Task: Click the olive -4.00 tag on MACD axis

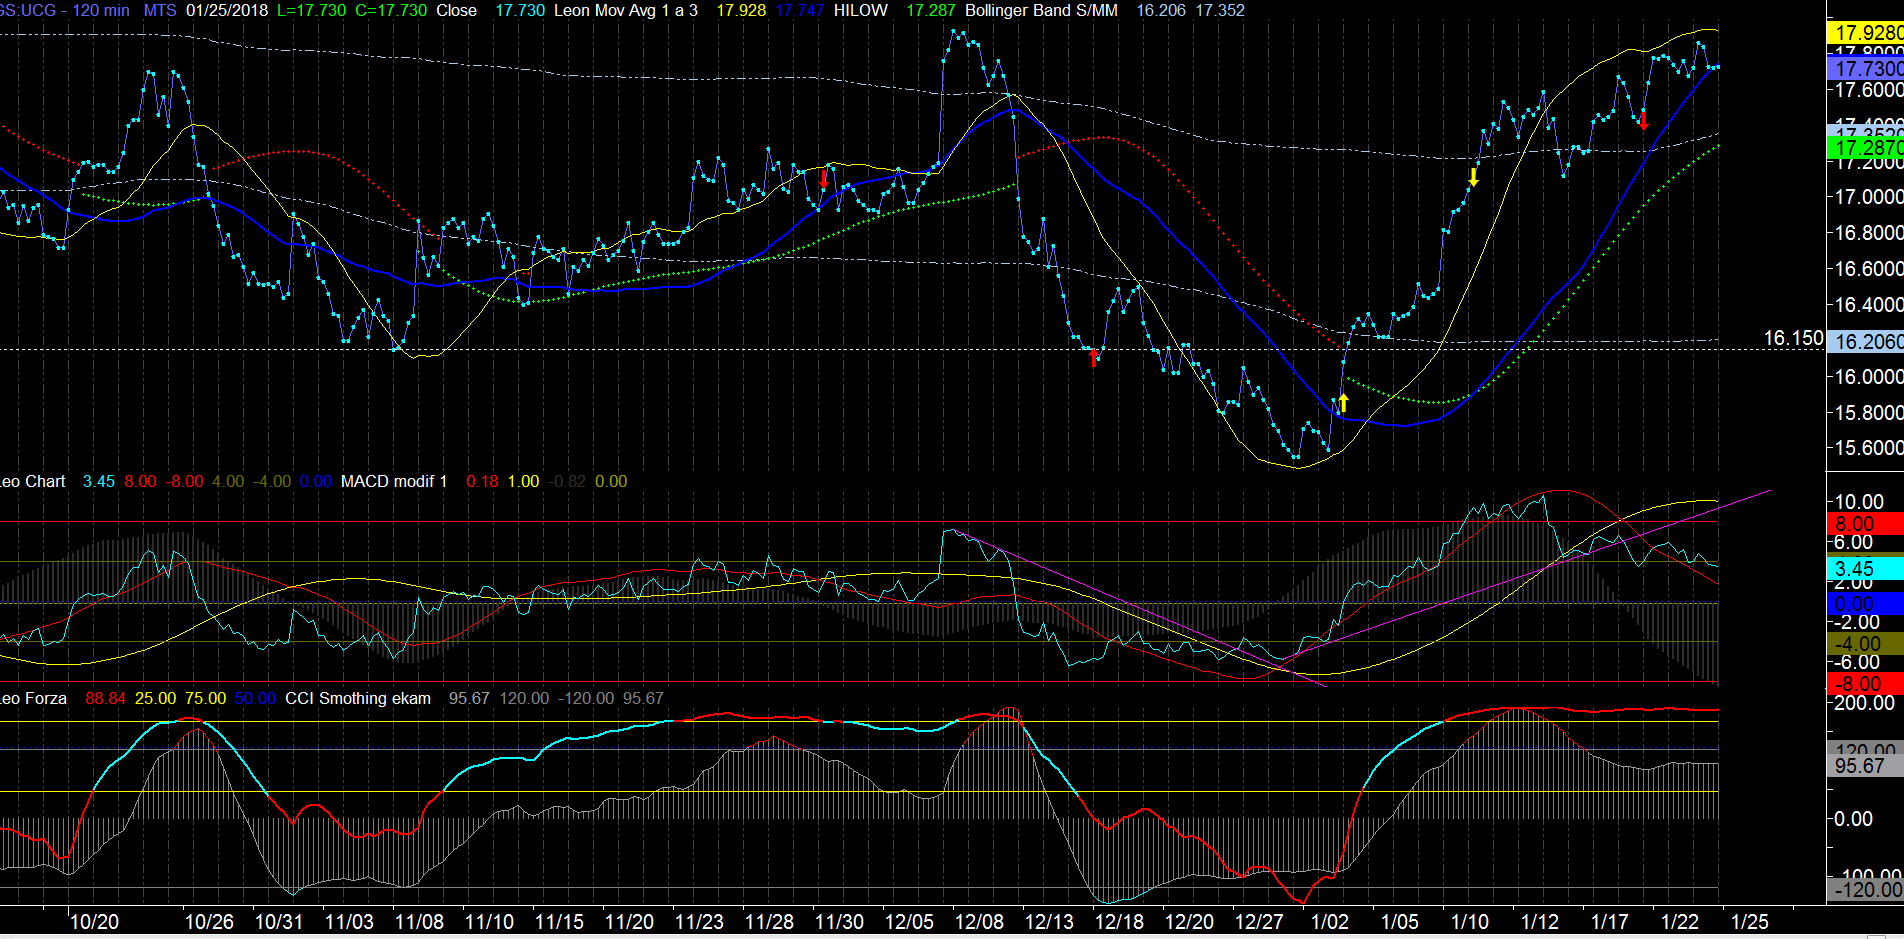Action: [x=1866, y=644]
